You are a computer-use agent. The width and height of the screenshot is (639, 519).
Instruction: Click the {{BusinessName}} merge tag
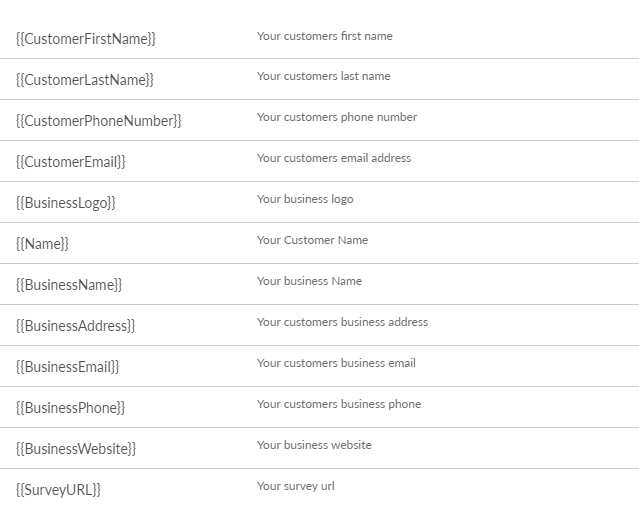69,285
